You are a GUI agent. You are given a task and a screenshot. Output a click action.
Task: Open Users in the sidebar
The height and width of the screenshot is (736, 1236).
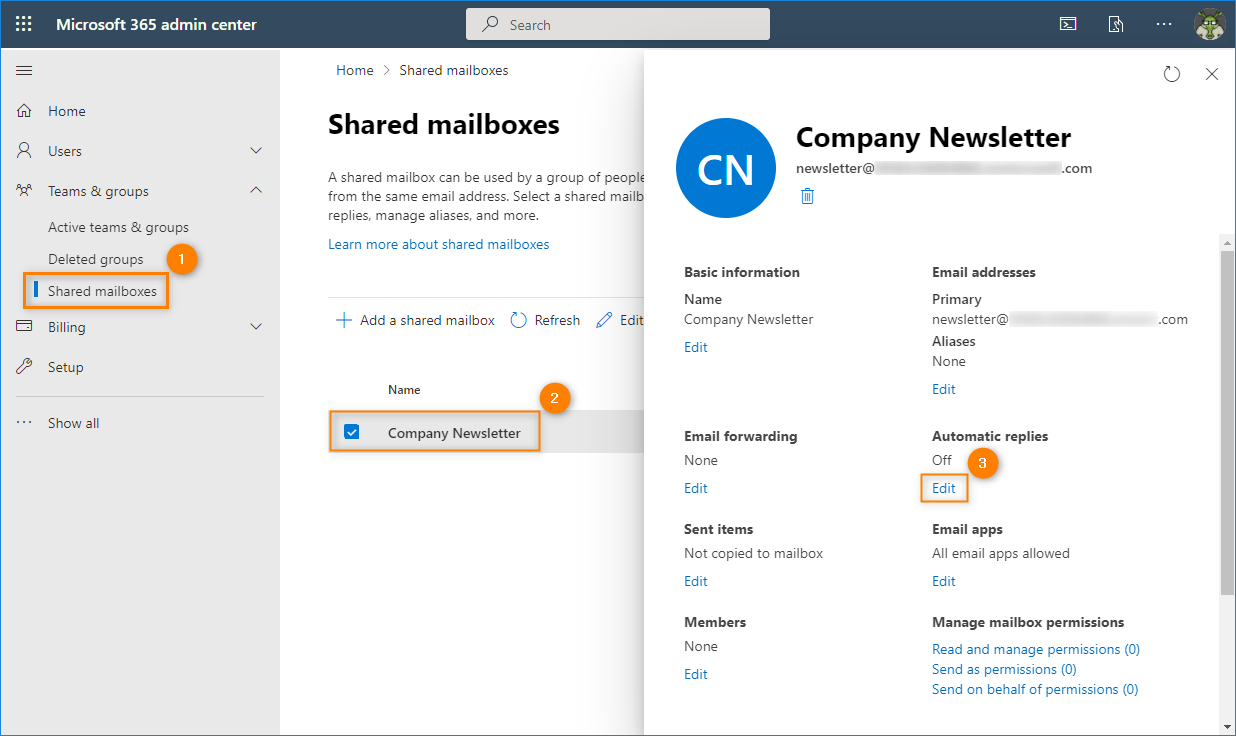(65, 151)
